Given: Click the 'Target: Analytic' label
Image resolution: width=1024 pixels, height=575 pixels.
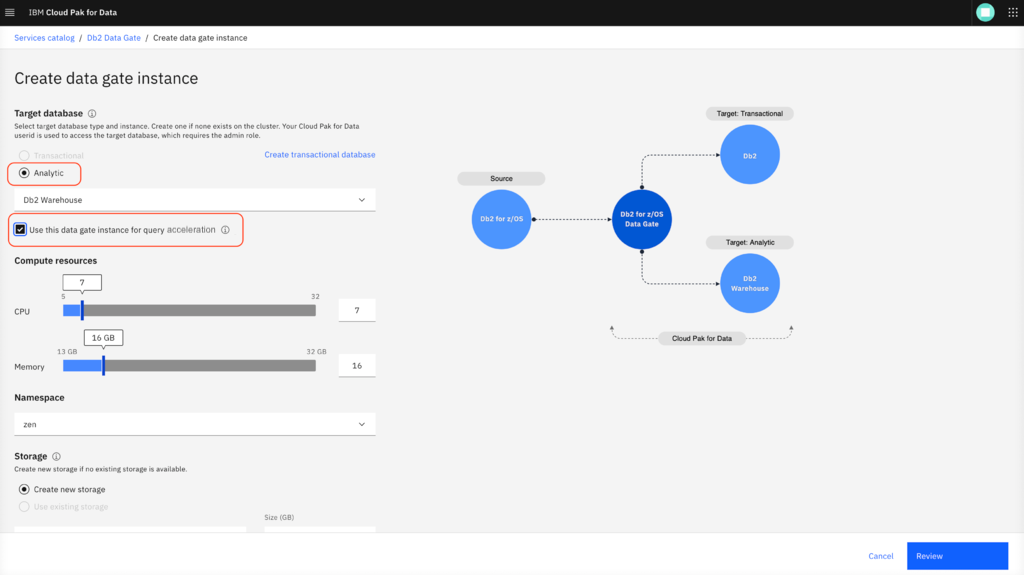Looking at the screenshot, I should [750, 242].
